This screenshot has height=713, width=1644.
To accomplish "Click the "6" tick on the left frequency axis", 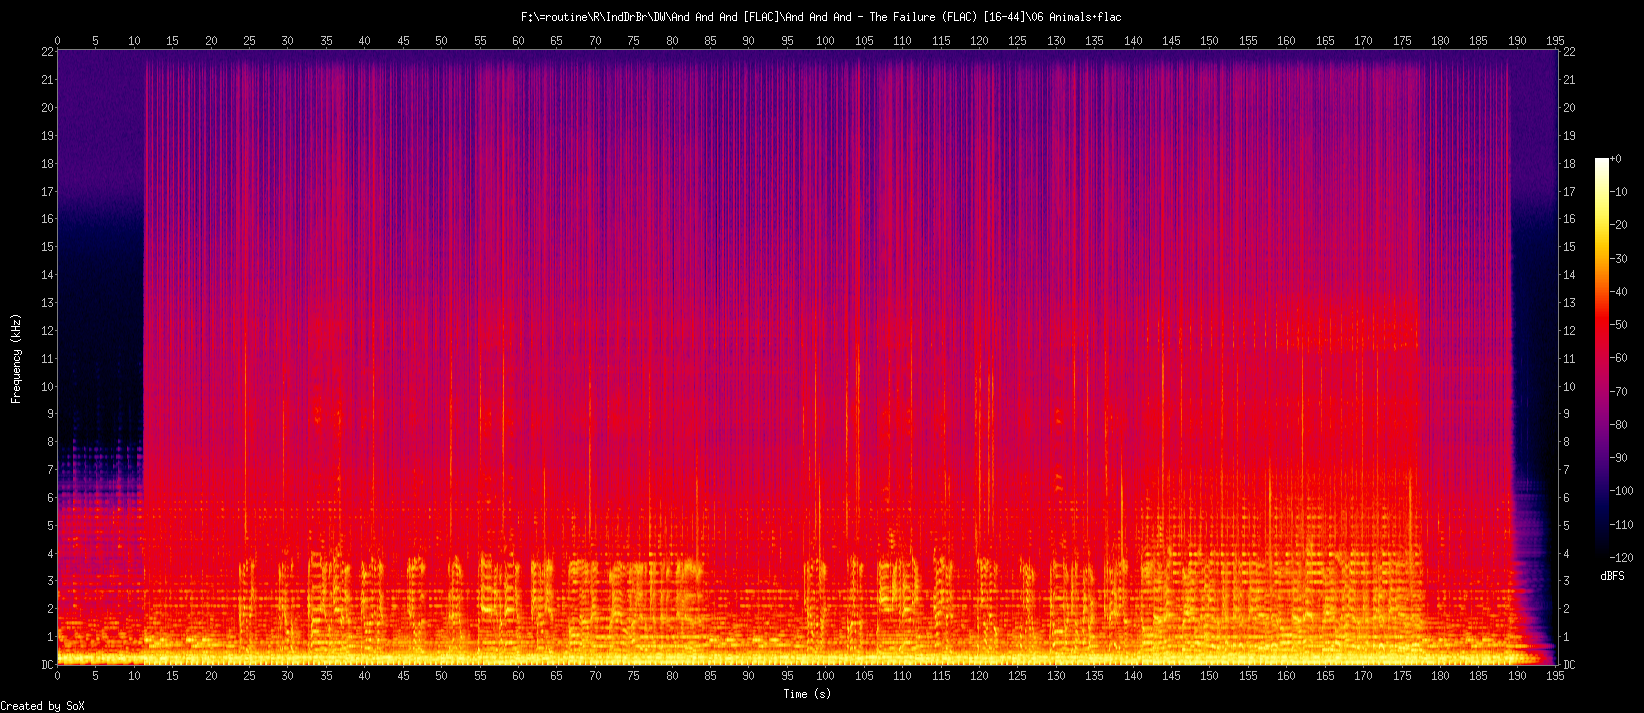I will pyautogui.click(x=50, y=497).
